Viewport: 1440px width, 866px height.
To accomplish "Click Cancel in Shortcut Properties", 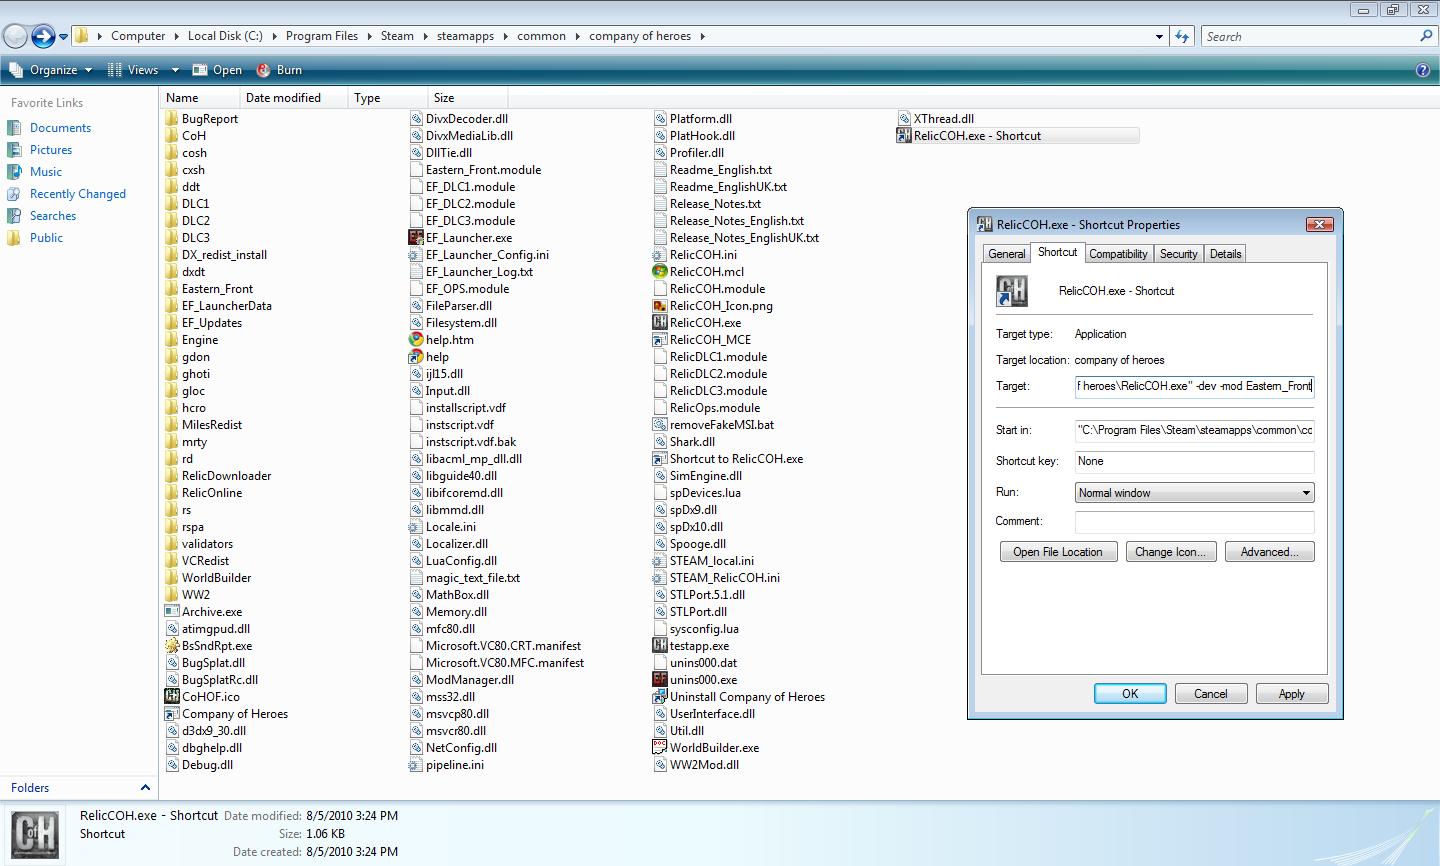I will point(1210,694).
